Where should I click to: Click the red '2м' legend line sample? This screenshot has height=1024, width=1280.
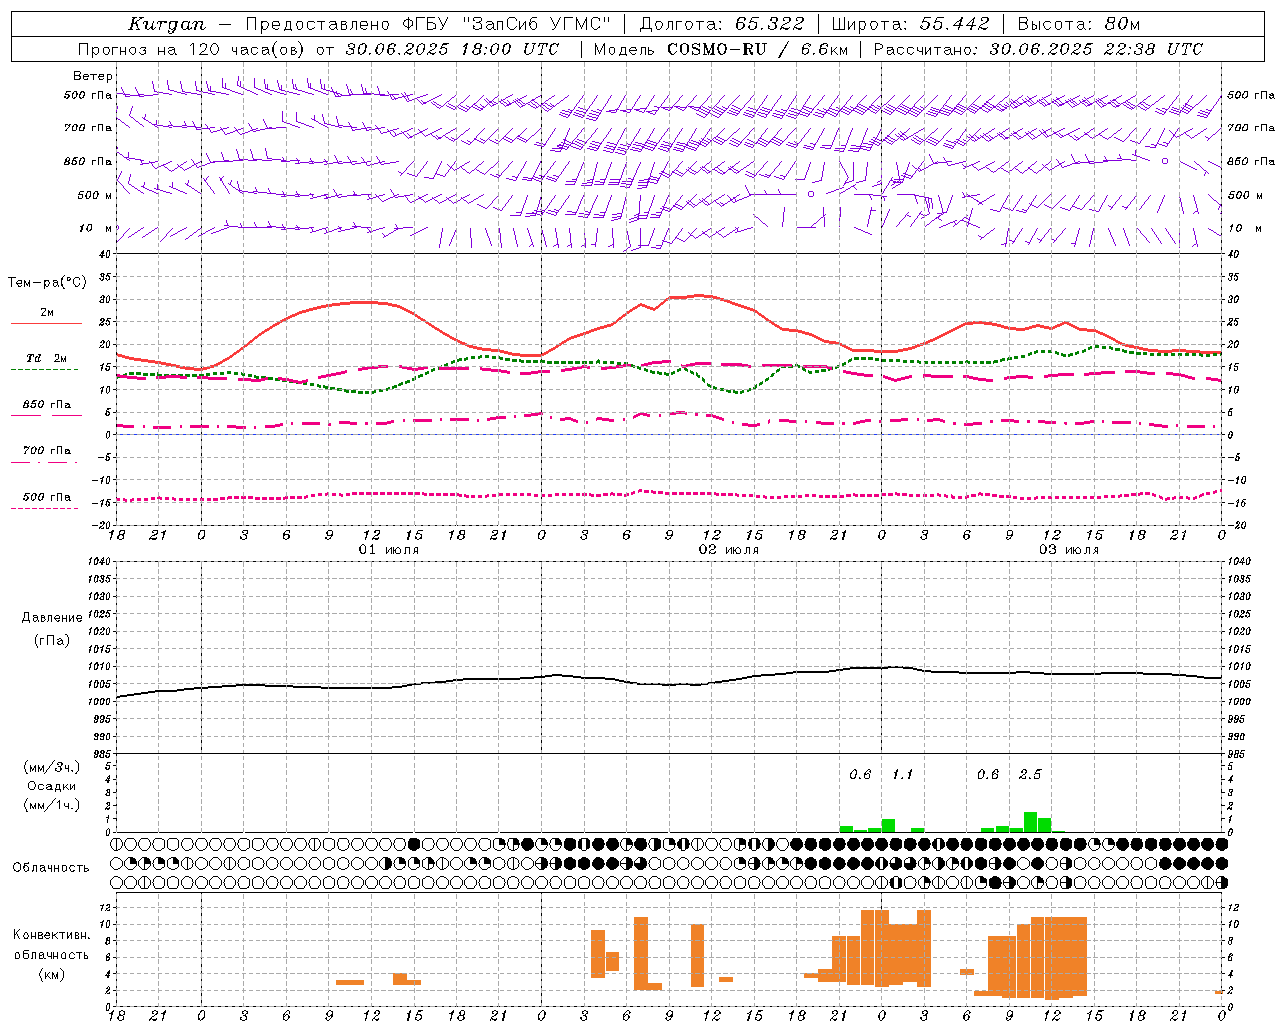(x=46, y=323)
